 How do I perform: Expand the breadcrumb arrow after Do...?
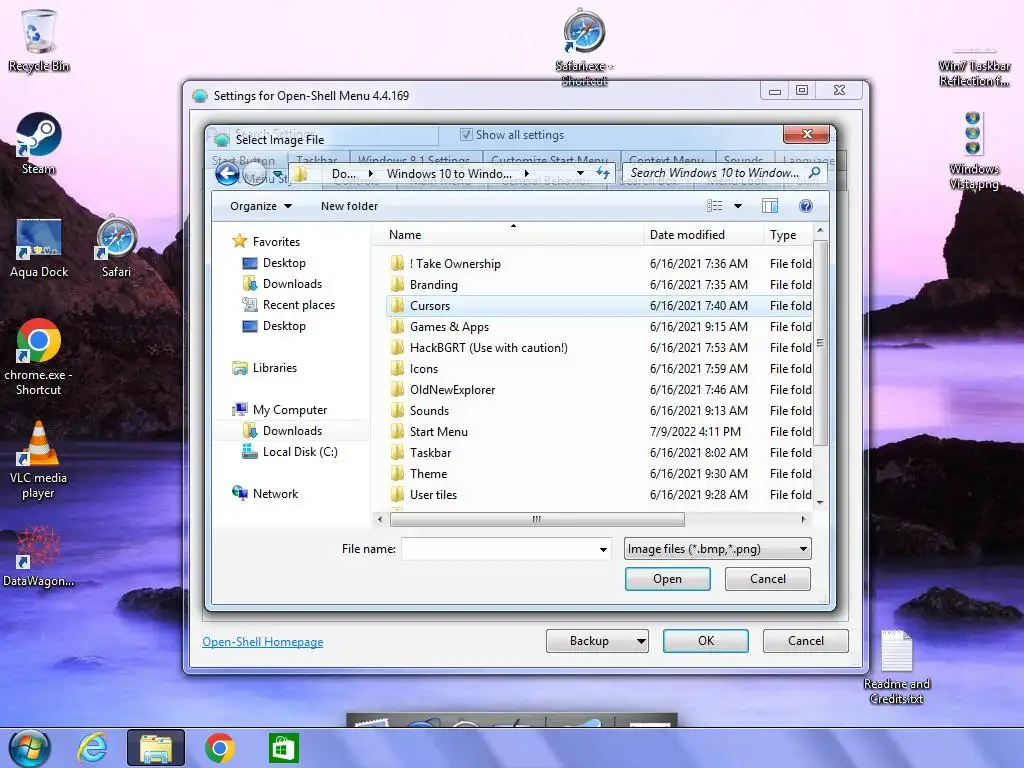(371, 174)
